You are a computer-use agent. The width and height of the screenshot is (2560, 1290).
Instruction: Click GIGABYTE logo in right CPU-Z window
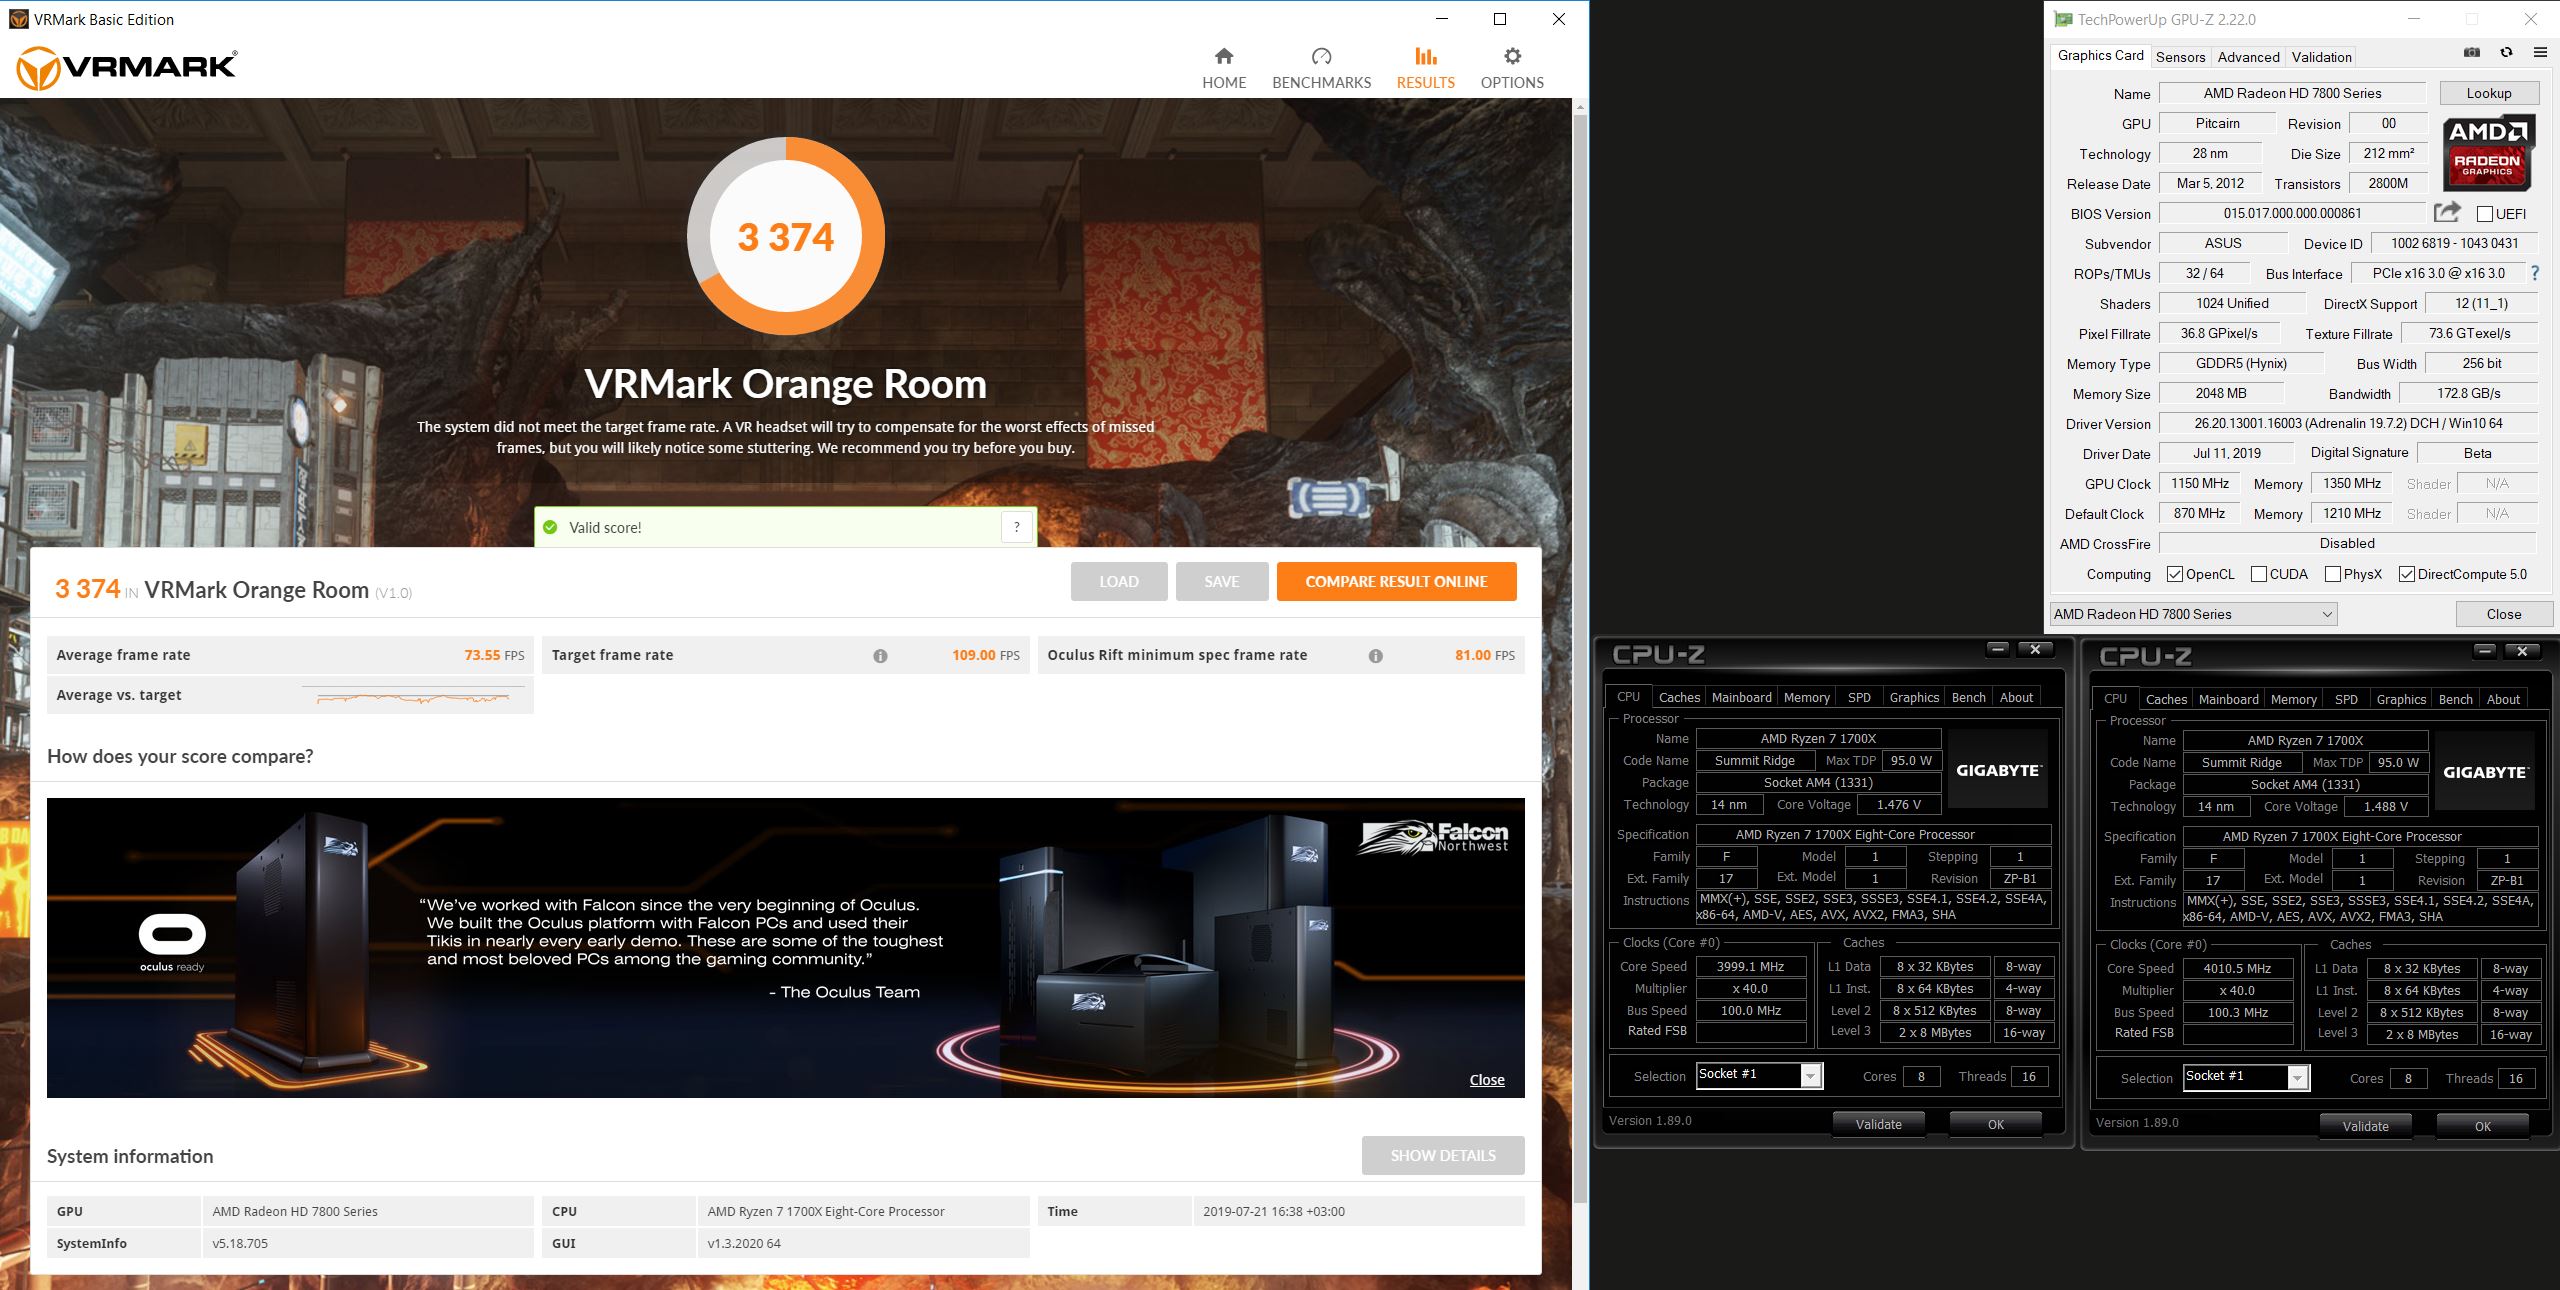click(2485, 772)
